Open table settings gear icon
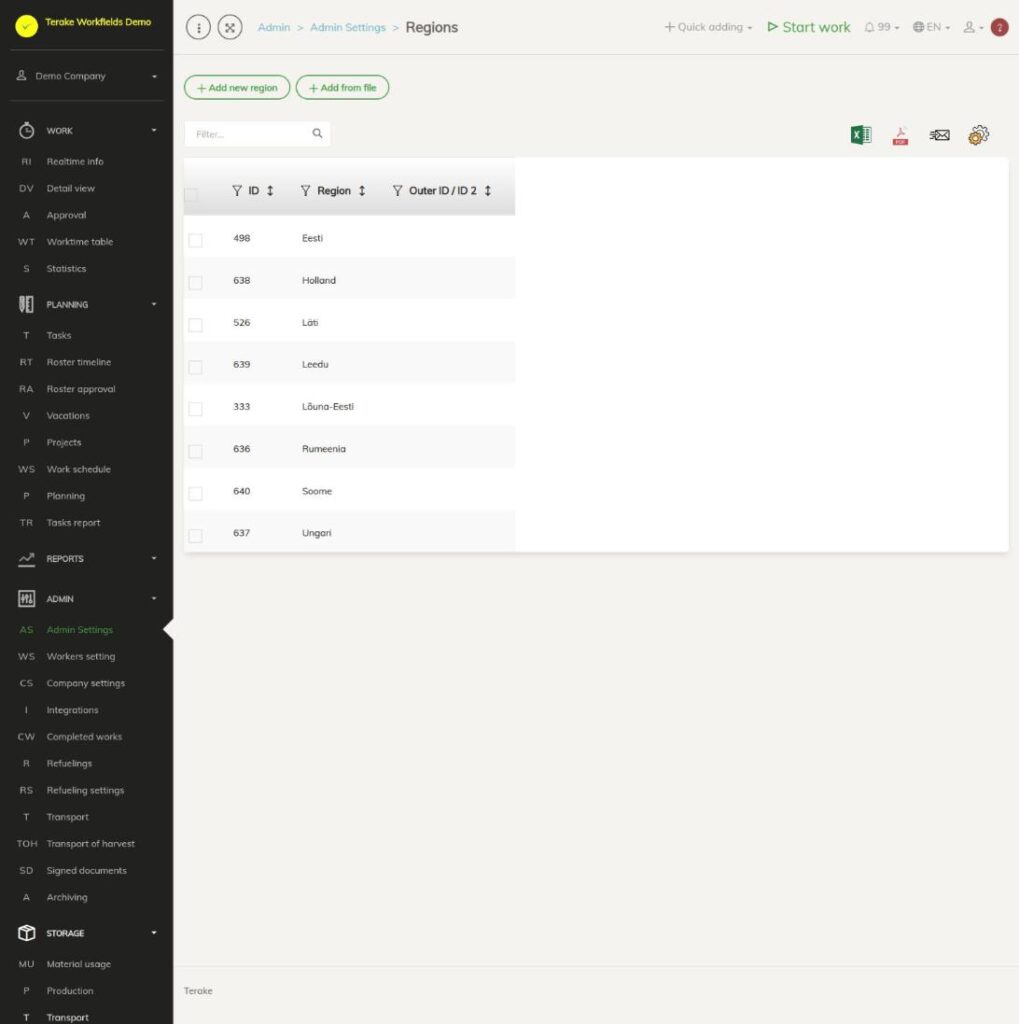 tap(979, 135)
